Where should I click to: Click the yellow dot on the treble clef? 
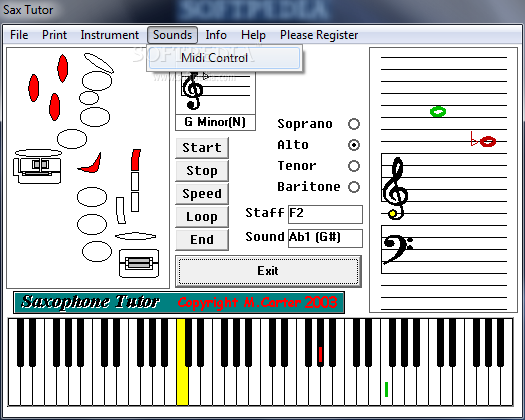pos(393,213)
